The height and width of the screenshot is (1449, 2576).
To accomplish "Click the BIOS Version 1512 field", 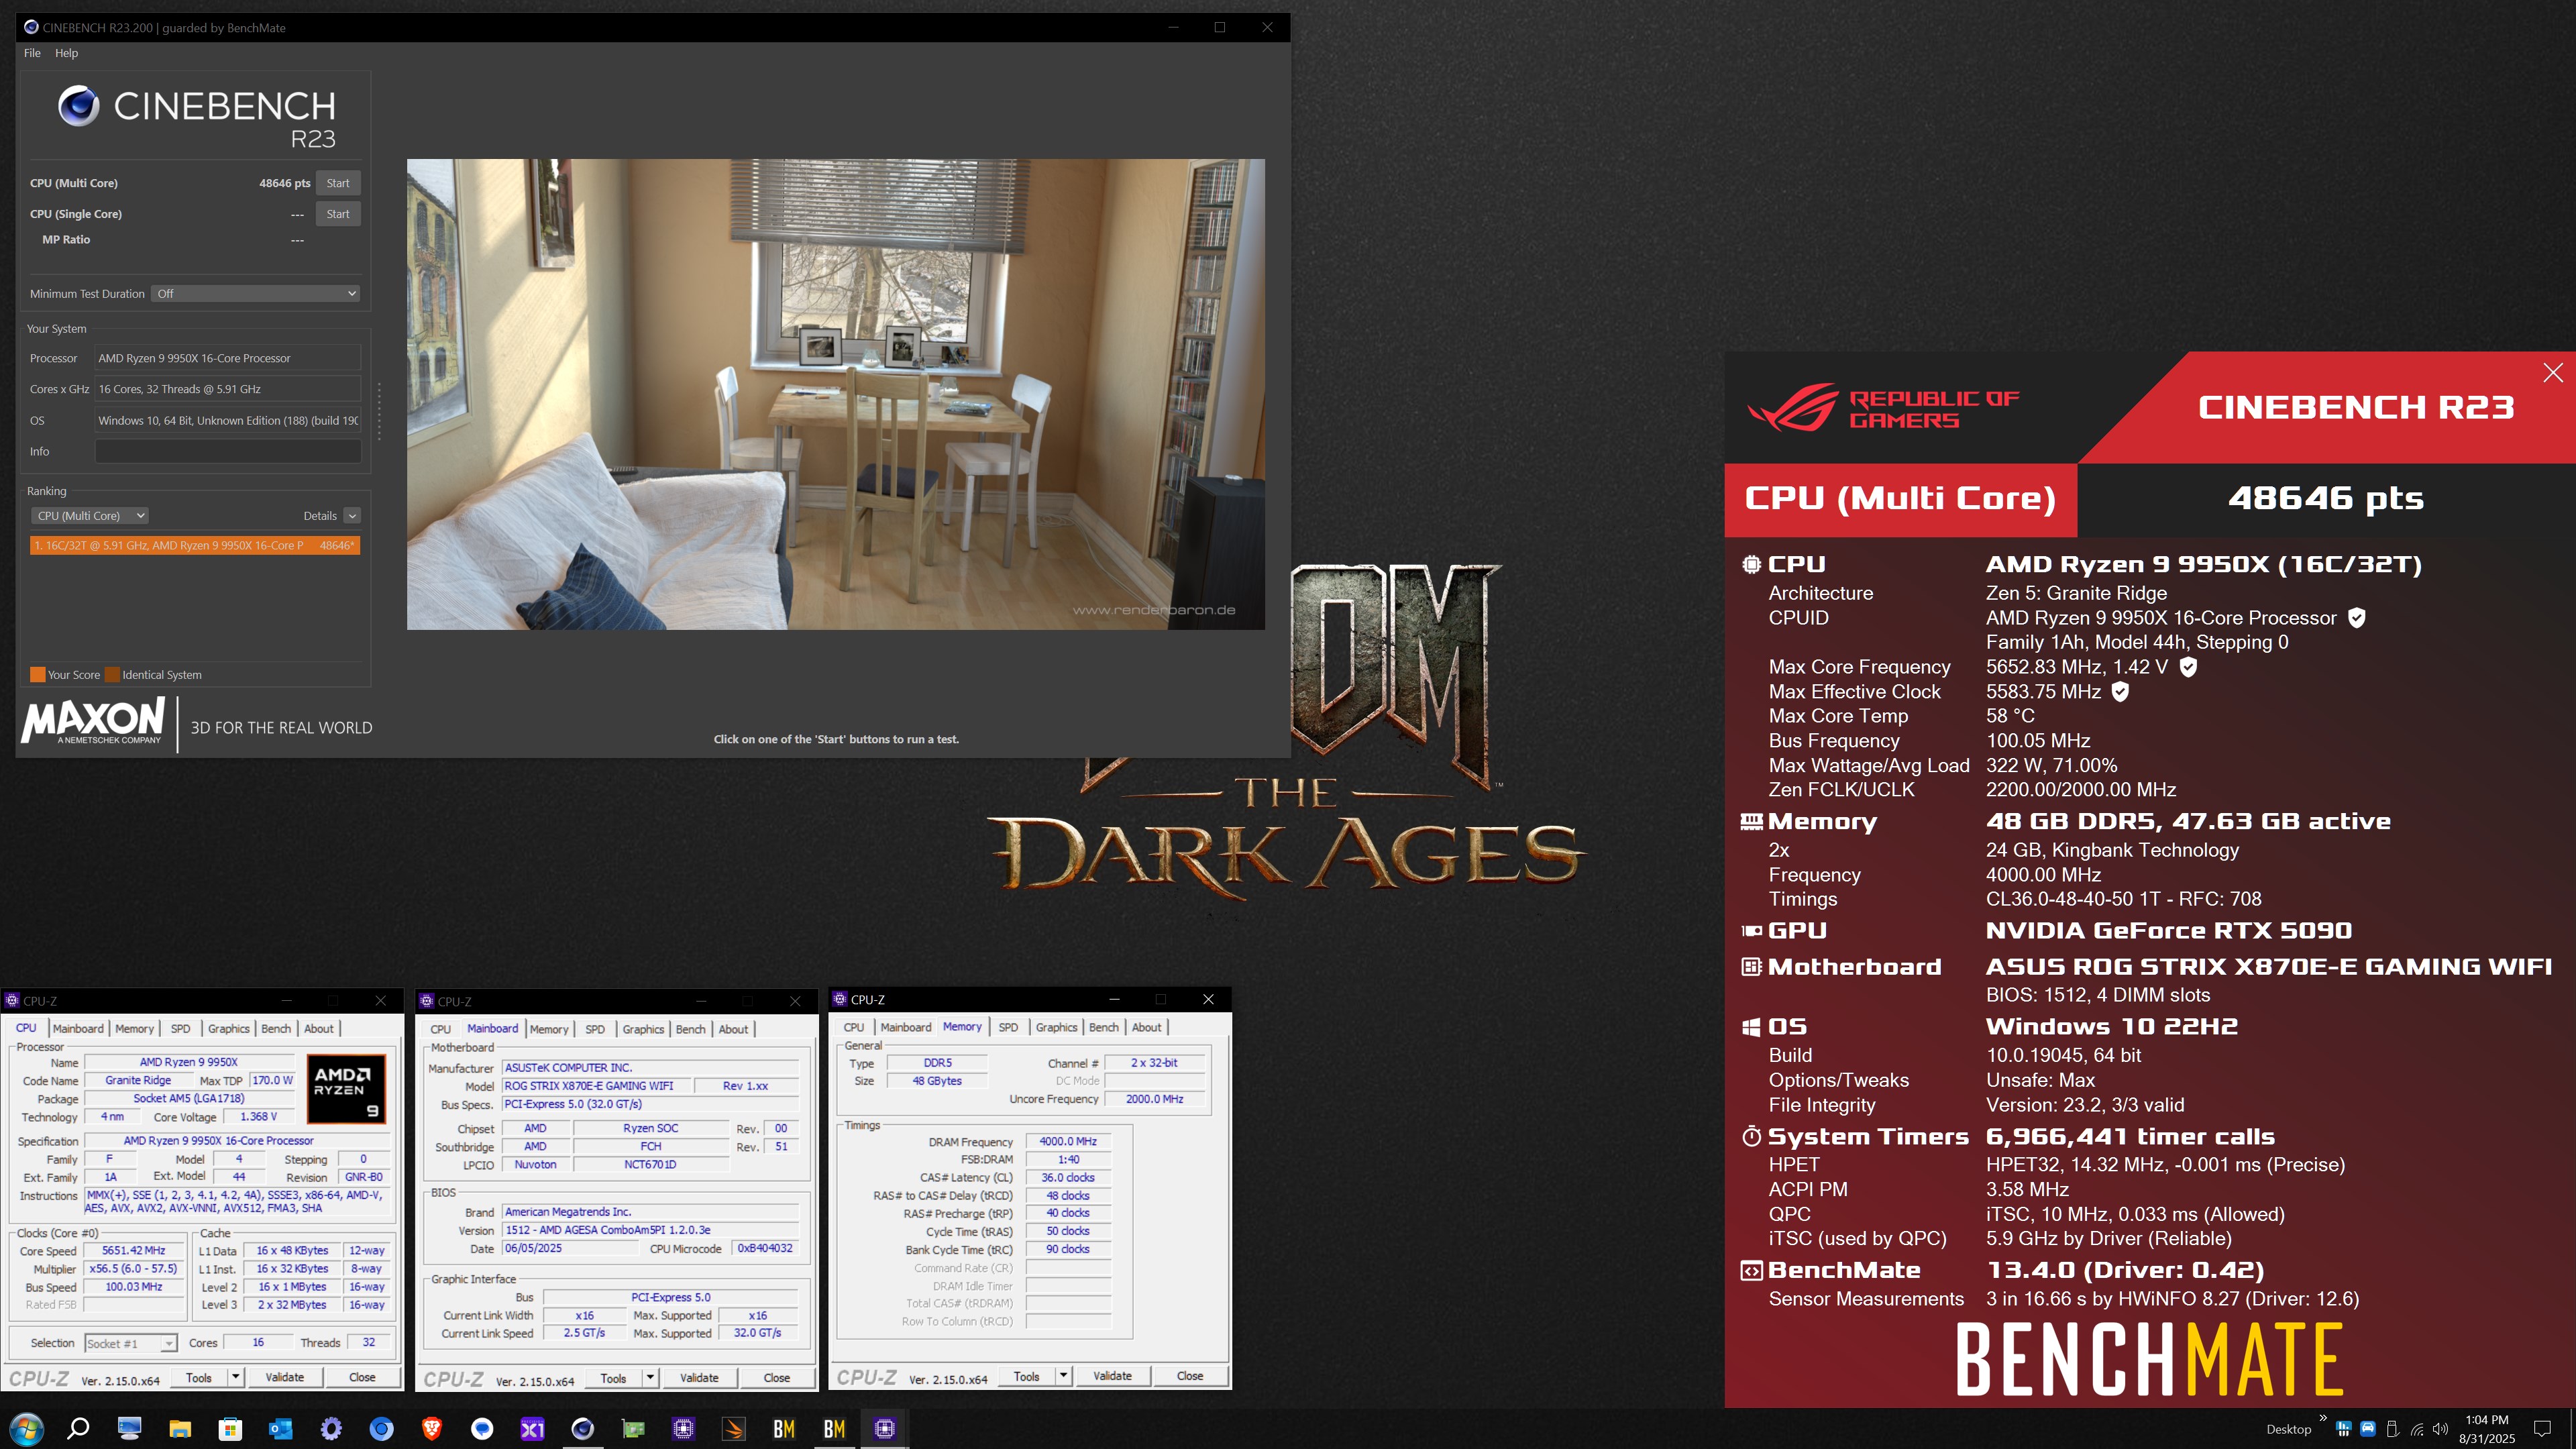I will (x=650, y=1231).
